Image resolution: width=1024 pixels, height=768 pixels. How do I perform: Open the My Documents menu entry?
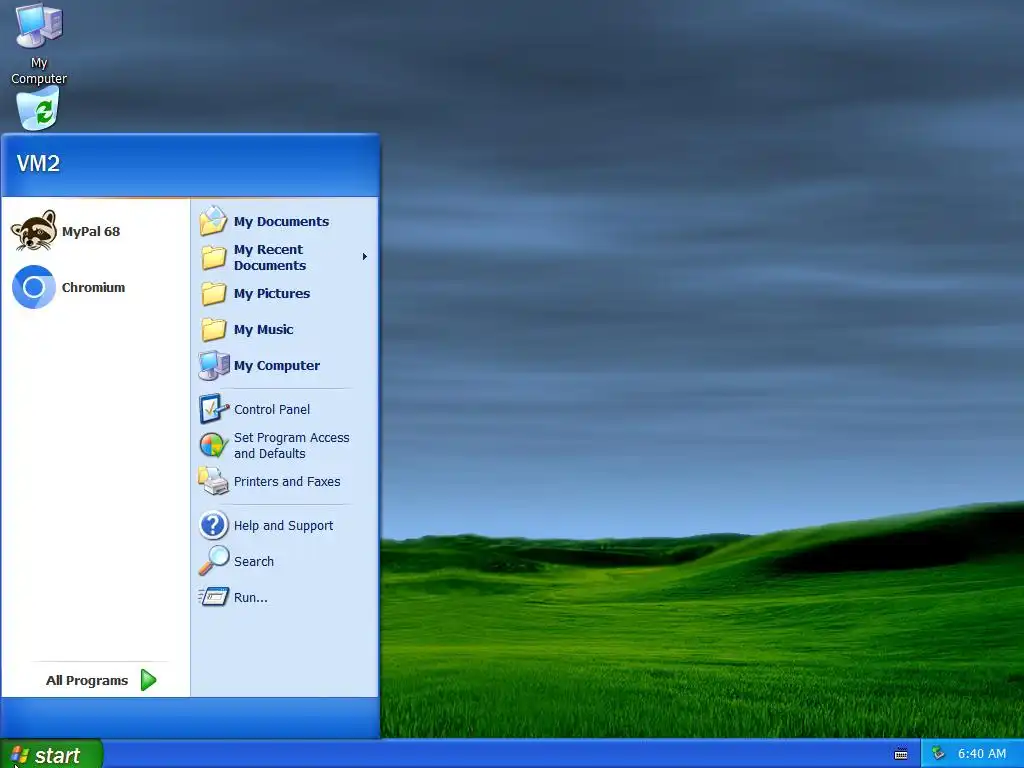click(281, 221)
